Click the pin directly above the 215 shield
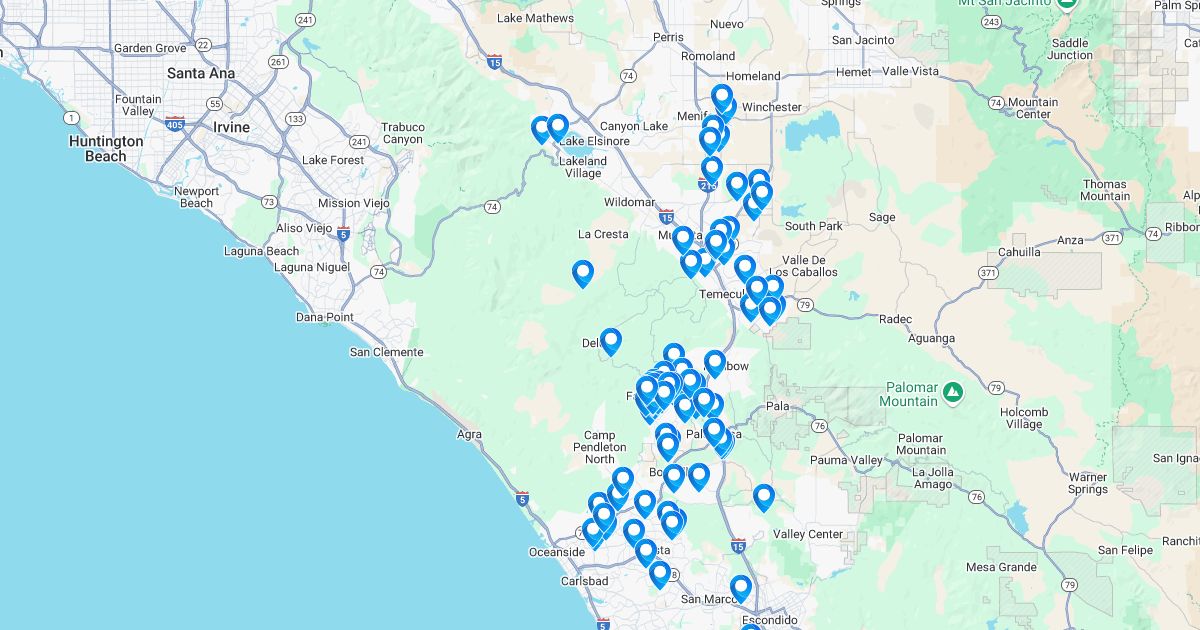 711,170
